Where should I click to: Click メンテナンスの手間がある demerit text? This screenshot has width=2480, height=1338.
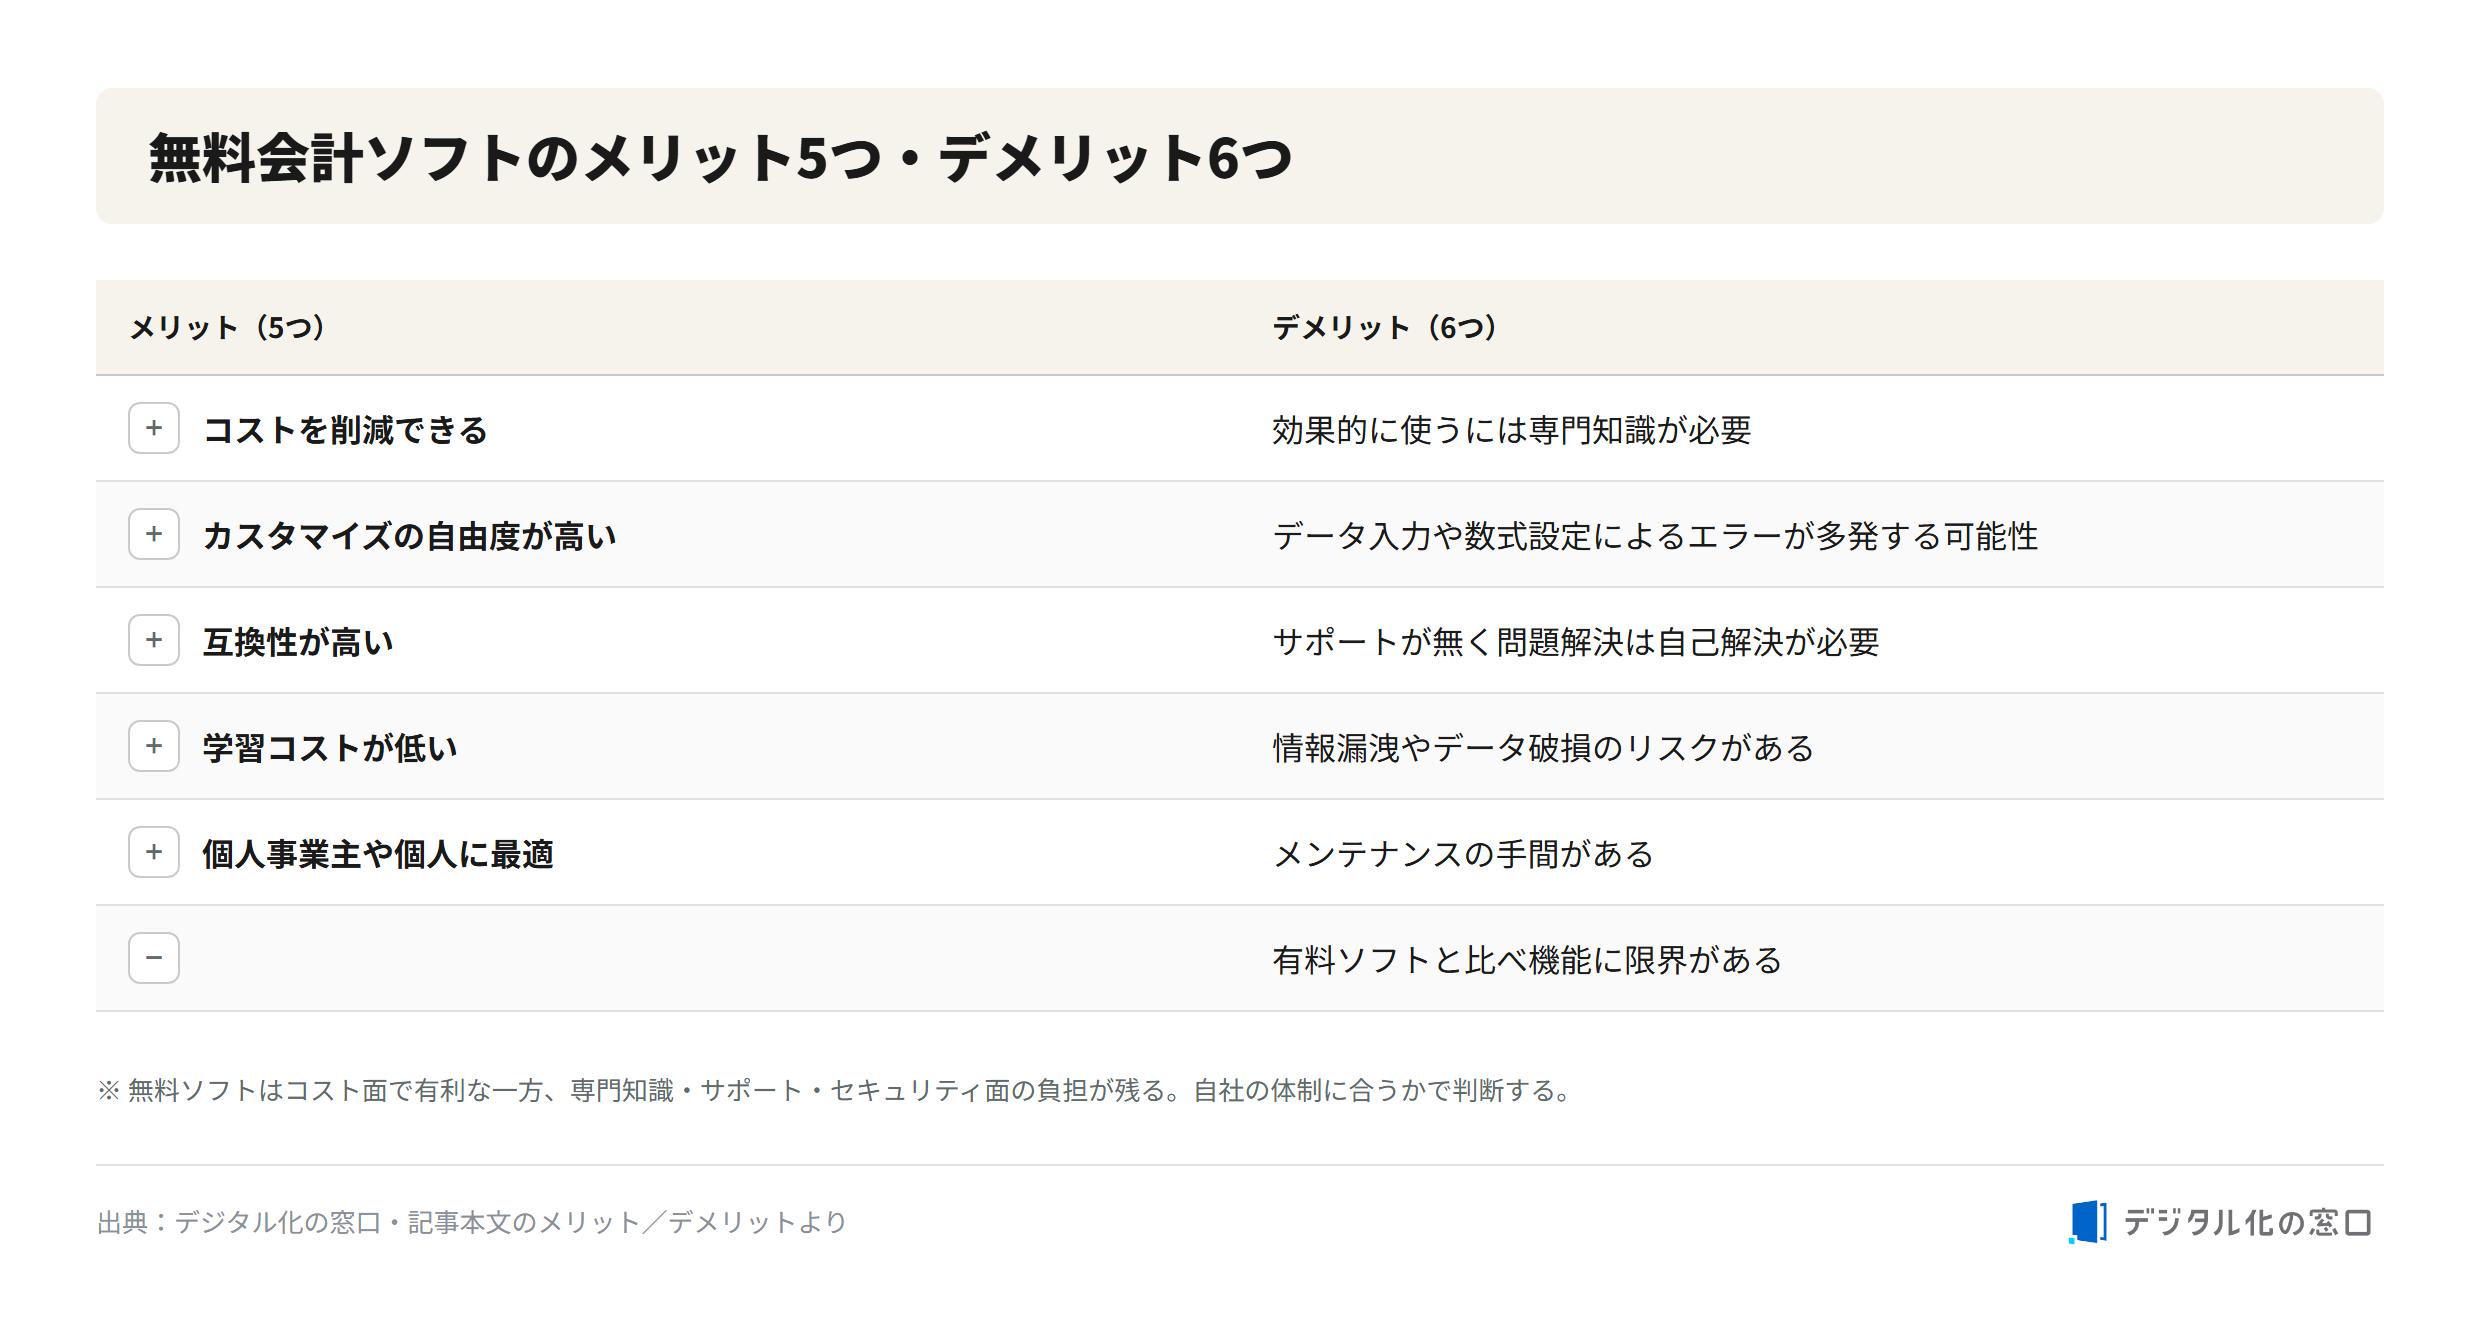click(1464, 854)
